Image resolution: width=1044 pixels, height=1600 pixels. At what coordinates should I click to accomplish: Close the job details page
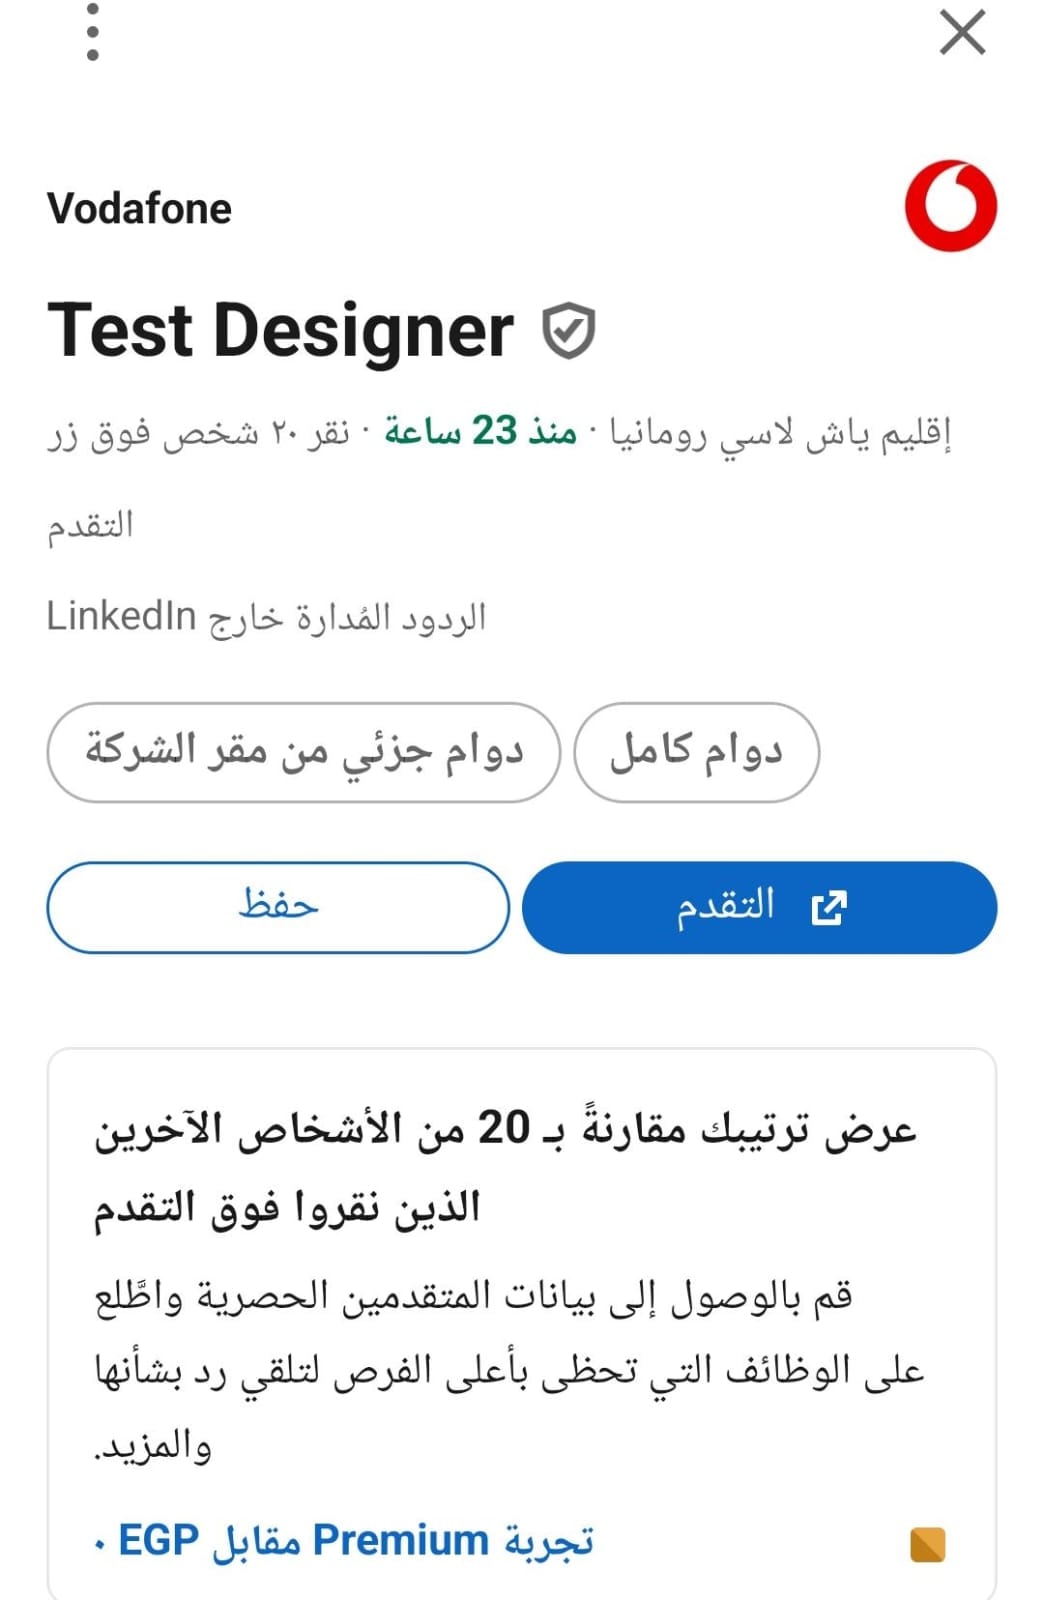point(962,32)
